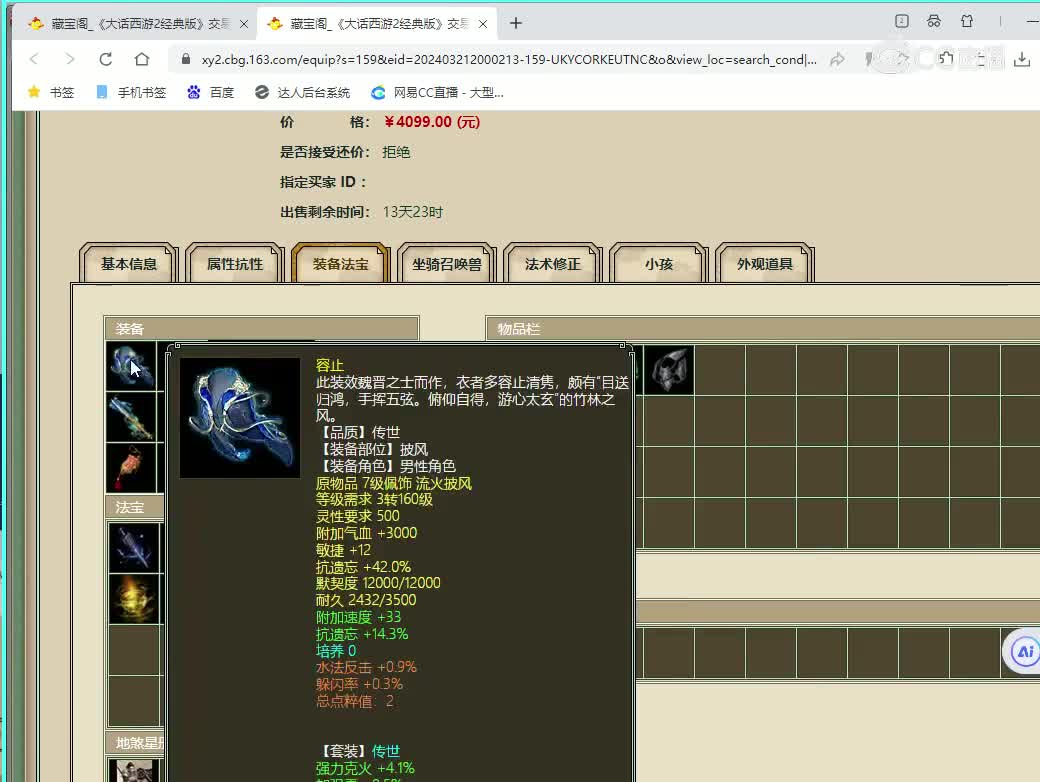Open the 坐骑召唤兽 tab
The height and width of the screenshot is (782, 1040).
[x=446, y=264]
